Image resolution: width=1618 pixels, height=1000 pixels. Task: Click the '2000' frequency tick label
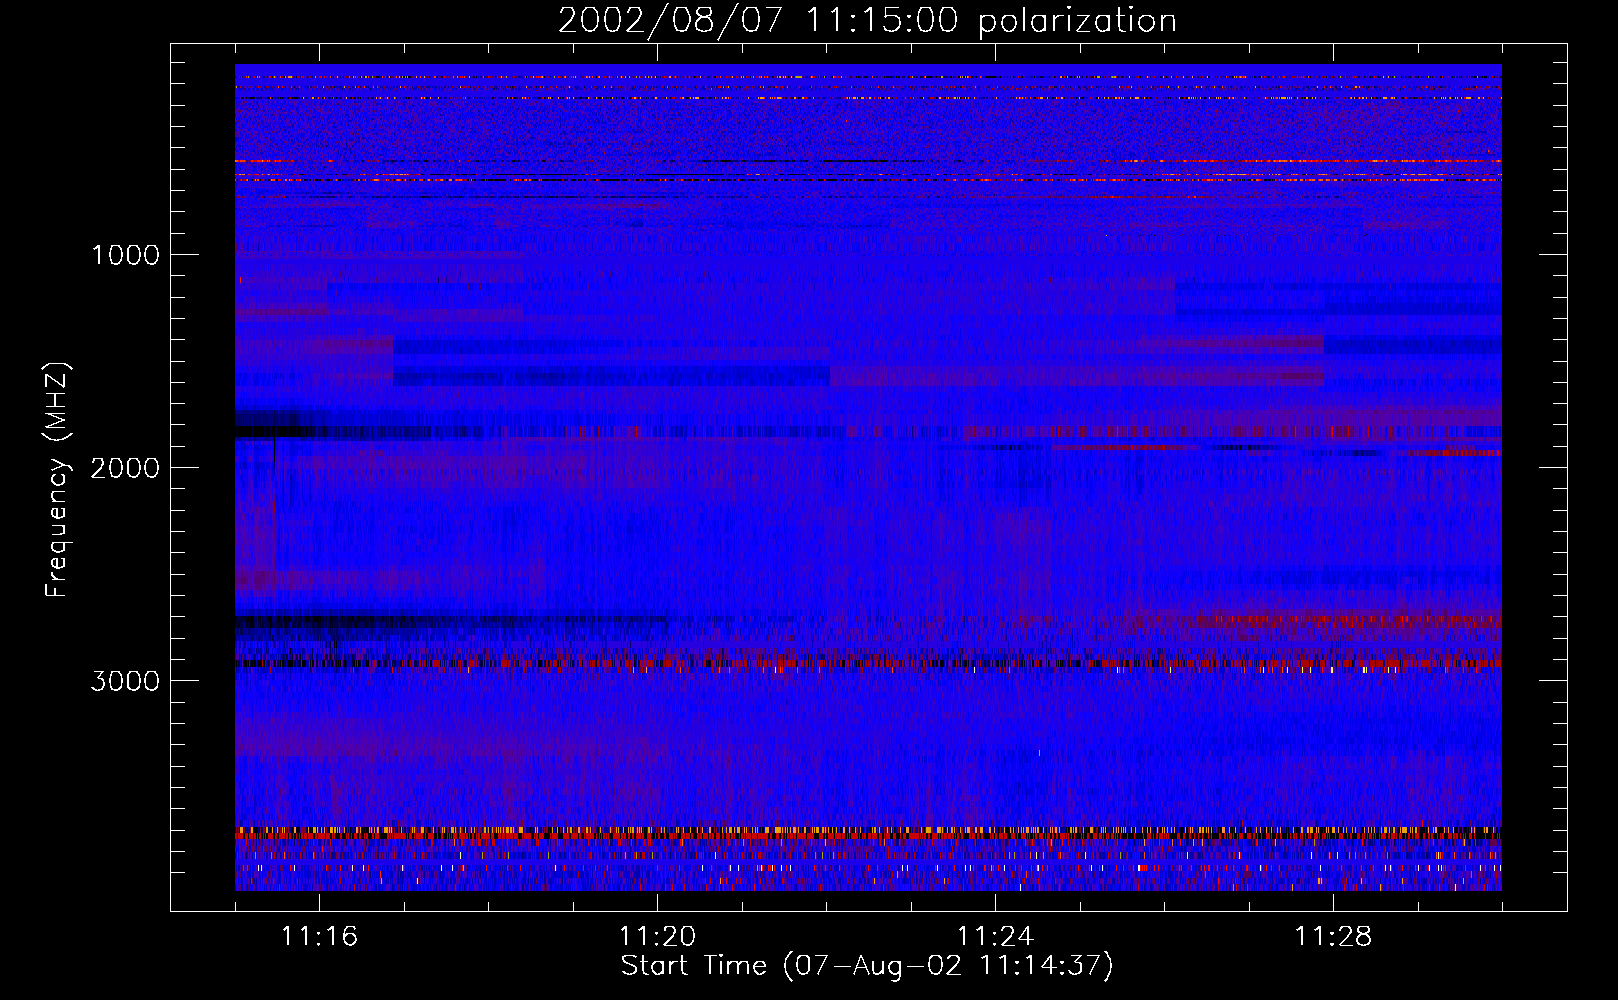[x=125, y=468]
